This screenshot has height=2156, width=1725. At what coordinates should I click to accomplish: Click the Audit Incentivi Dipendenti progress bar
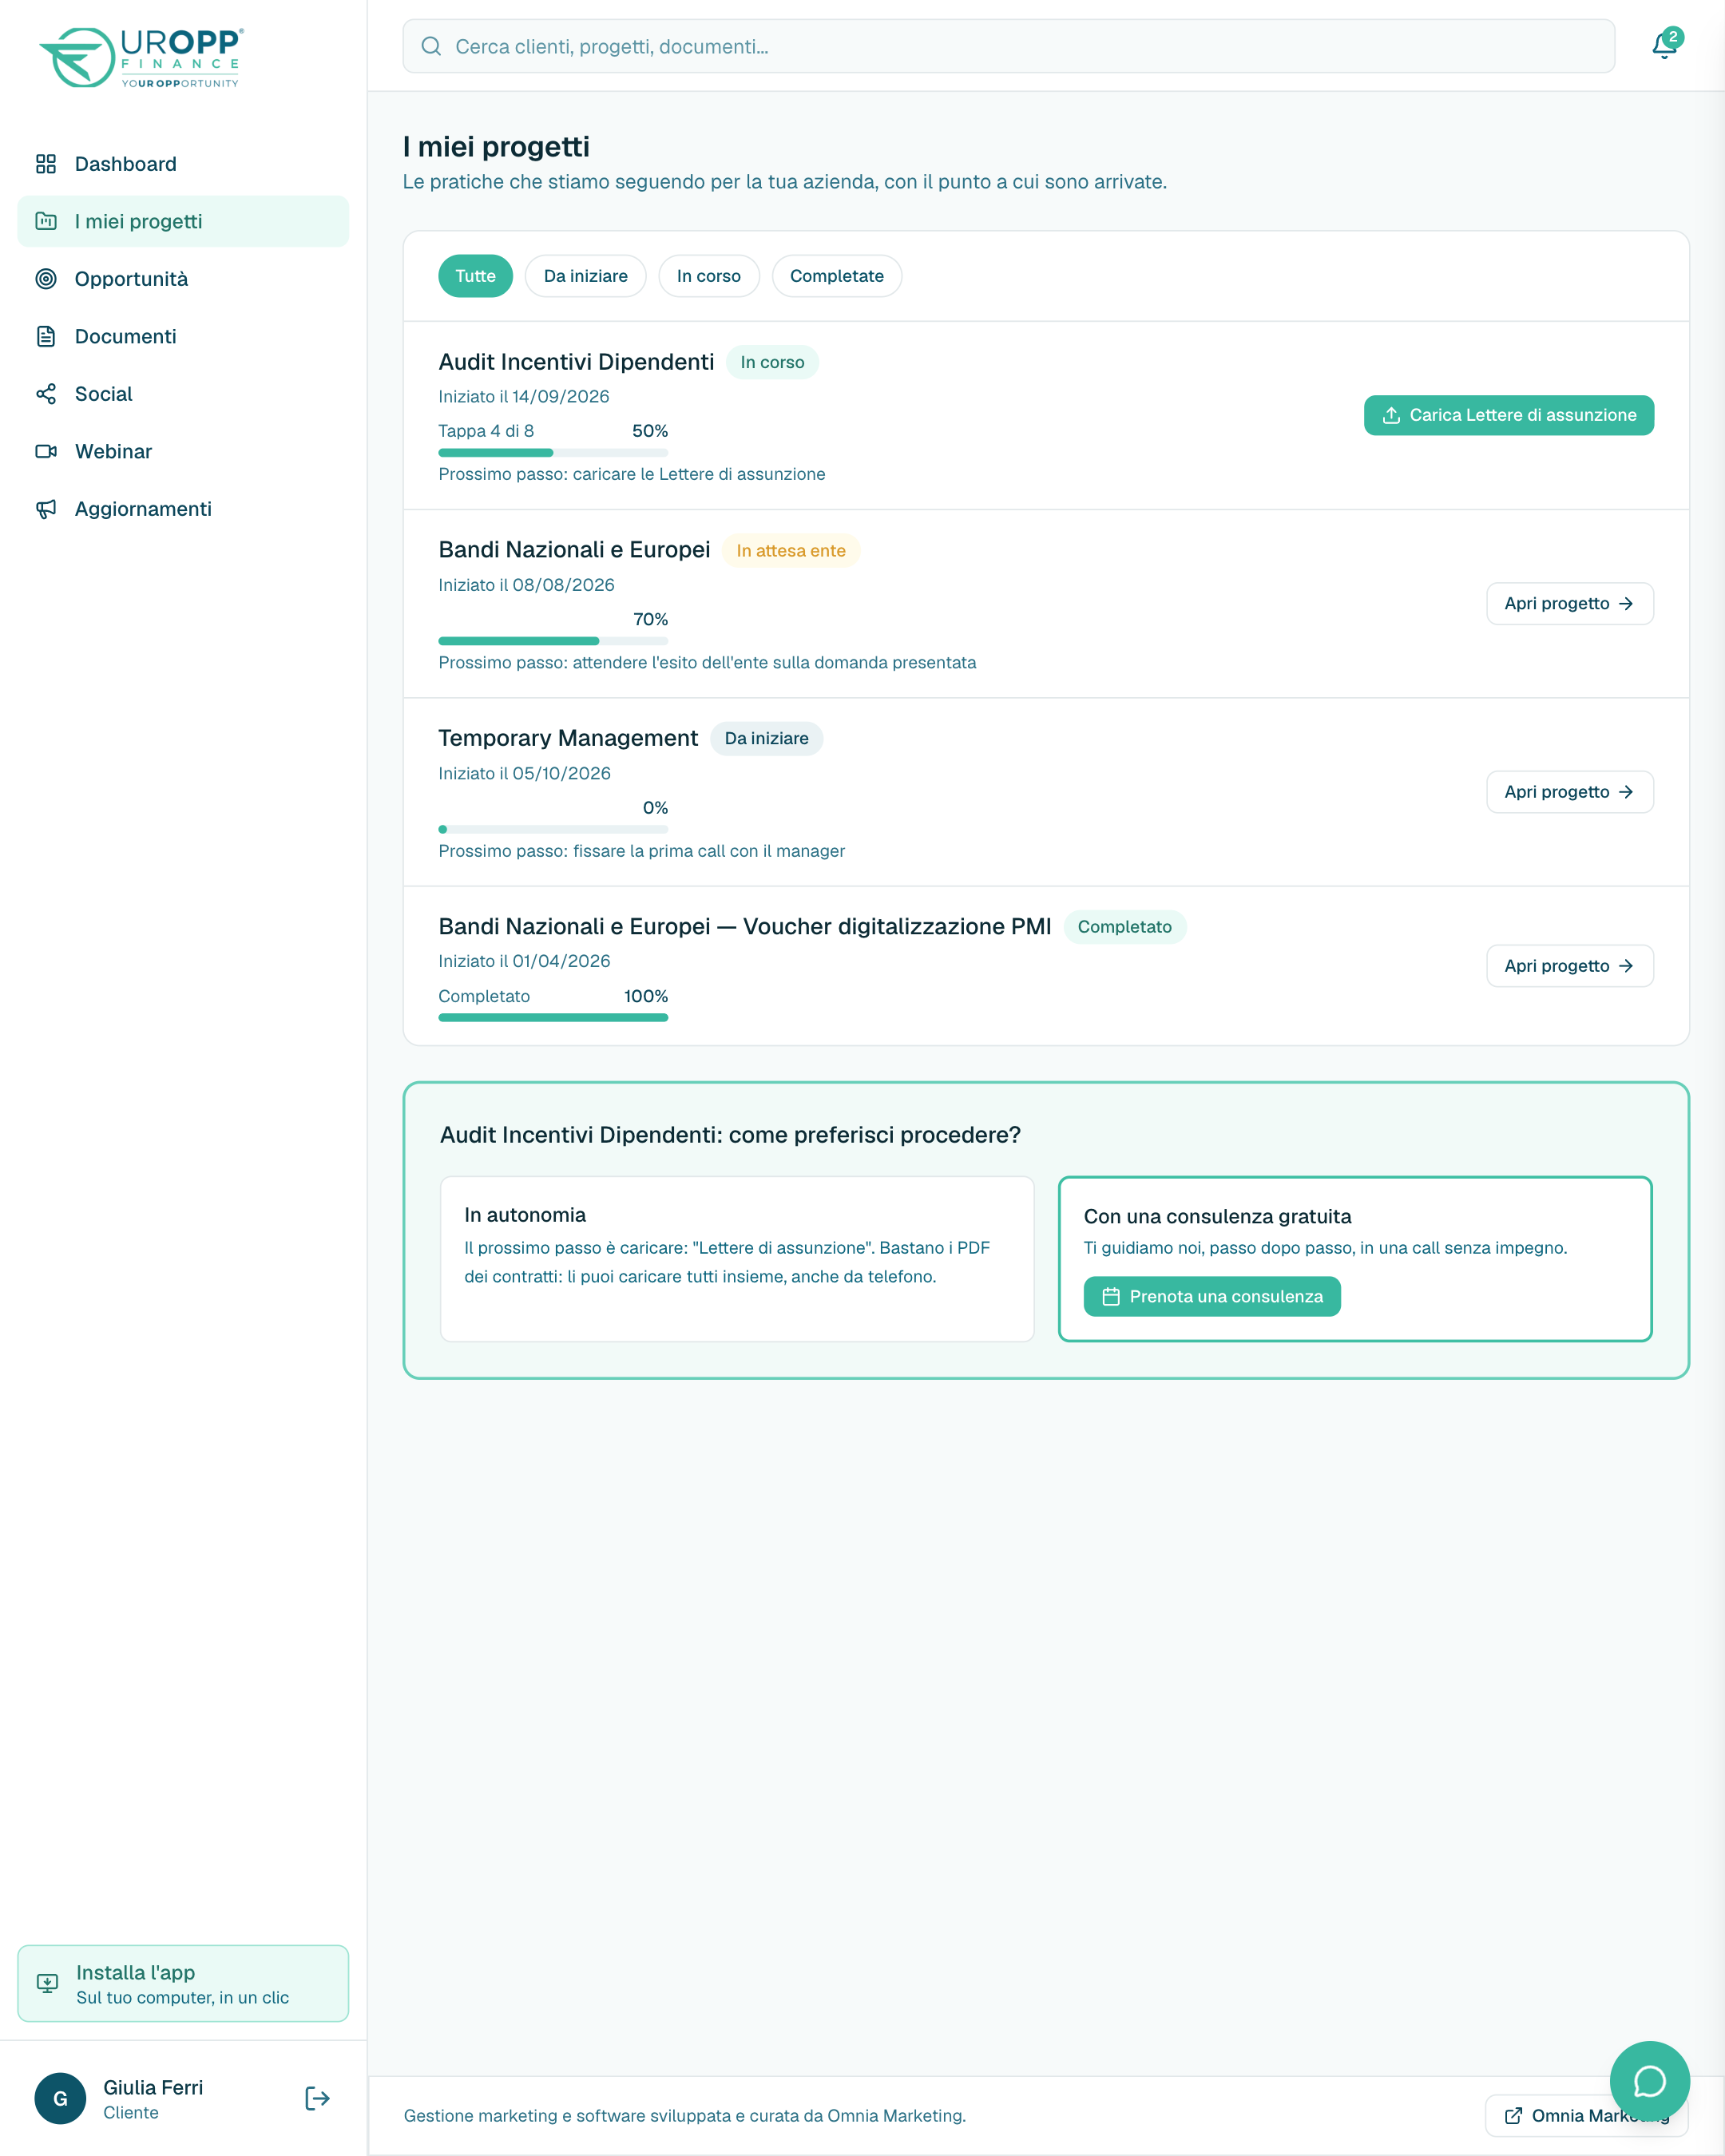click(x=553, y=453)
